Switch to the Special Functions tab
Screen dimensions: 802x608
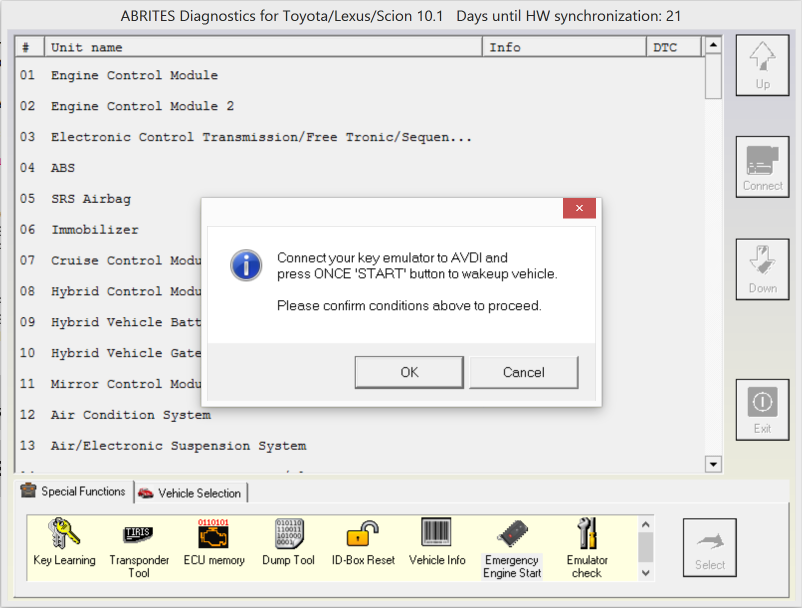(73, 491)
